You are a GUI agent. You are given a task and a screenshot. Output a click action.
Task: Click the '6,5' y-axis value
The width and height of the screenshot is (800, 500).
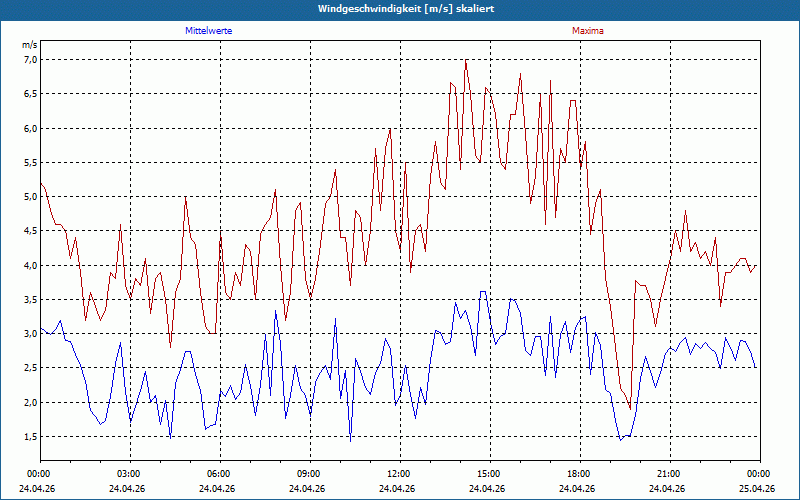point(31,94)
